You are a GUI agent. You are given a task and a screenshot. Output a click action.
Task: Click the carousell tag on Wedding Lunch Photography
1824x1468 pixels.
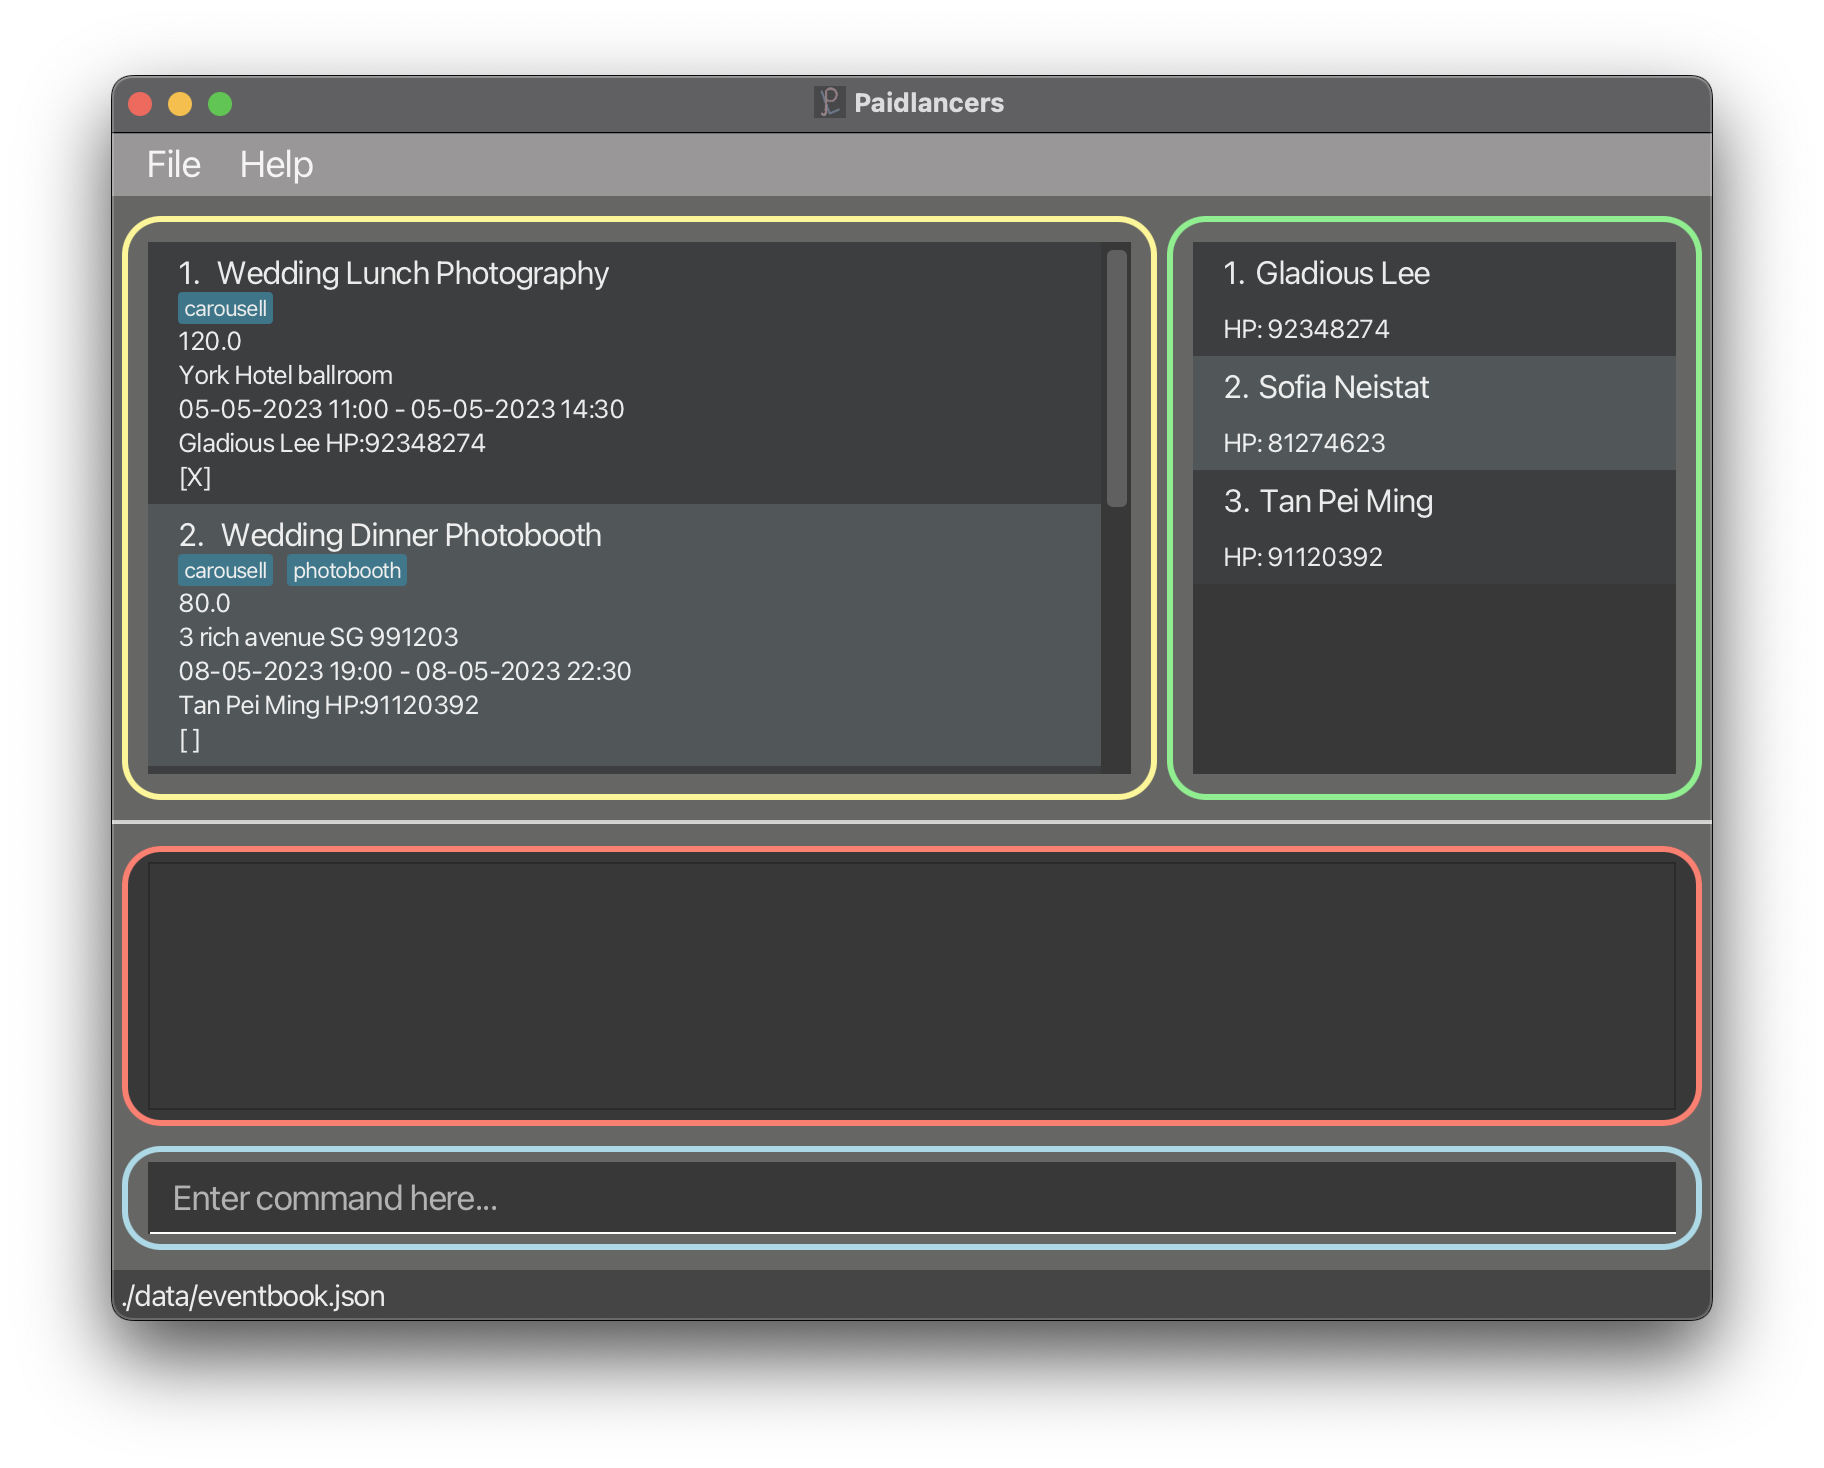tap(226, 309)
